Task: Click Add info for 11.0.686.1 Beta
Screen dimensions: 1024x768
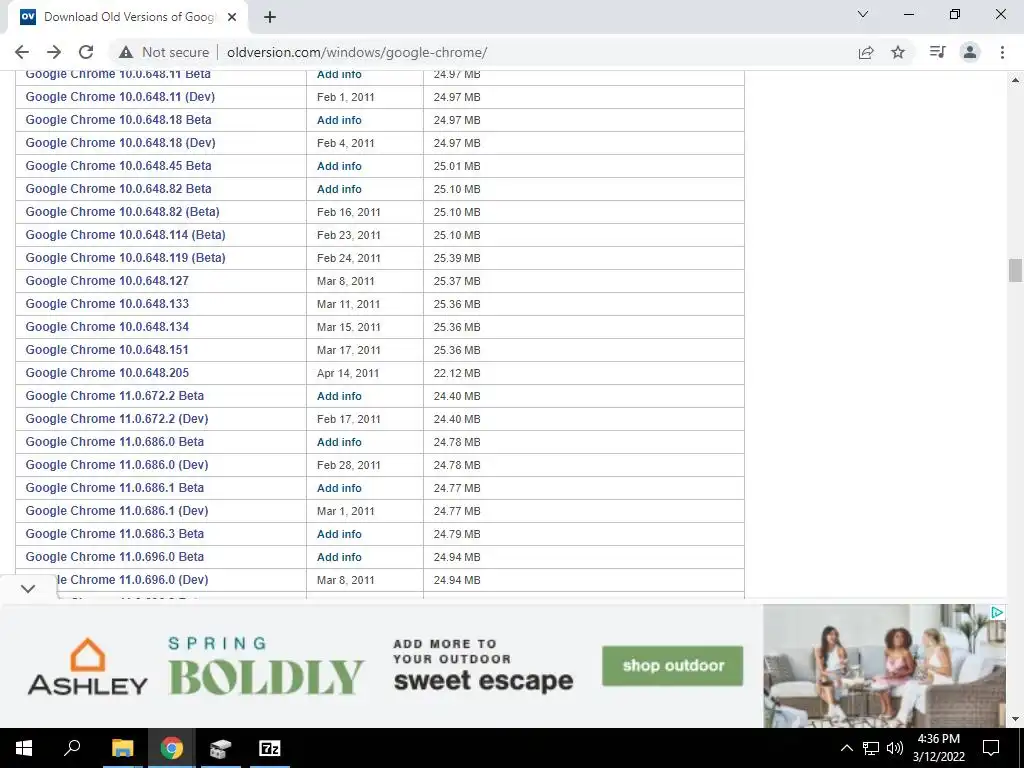Action: coord(339,488)
